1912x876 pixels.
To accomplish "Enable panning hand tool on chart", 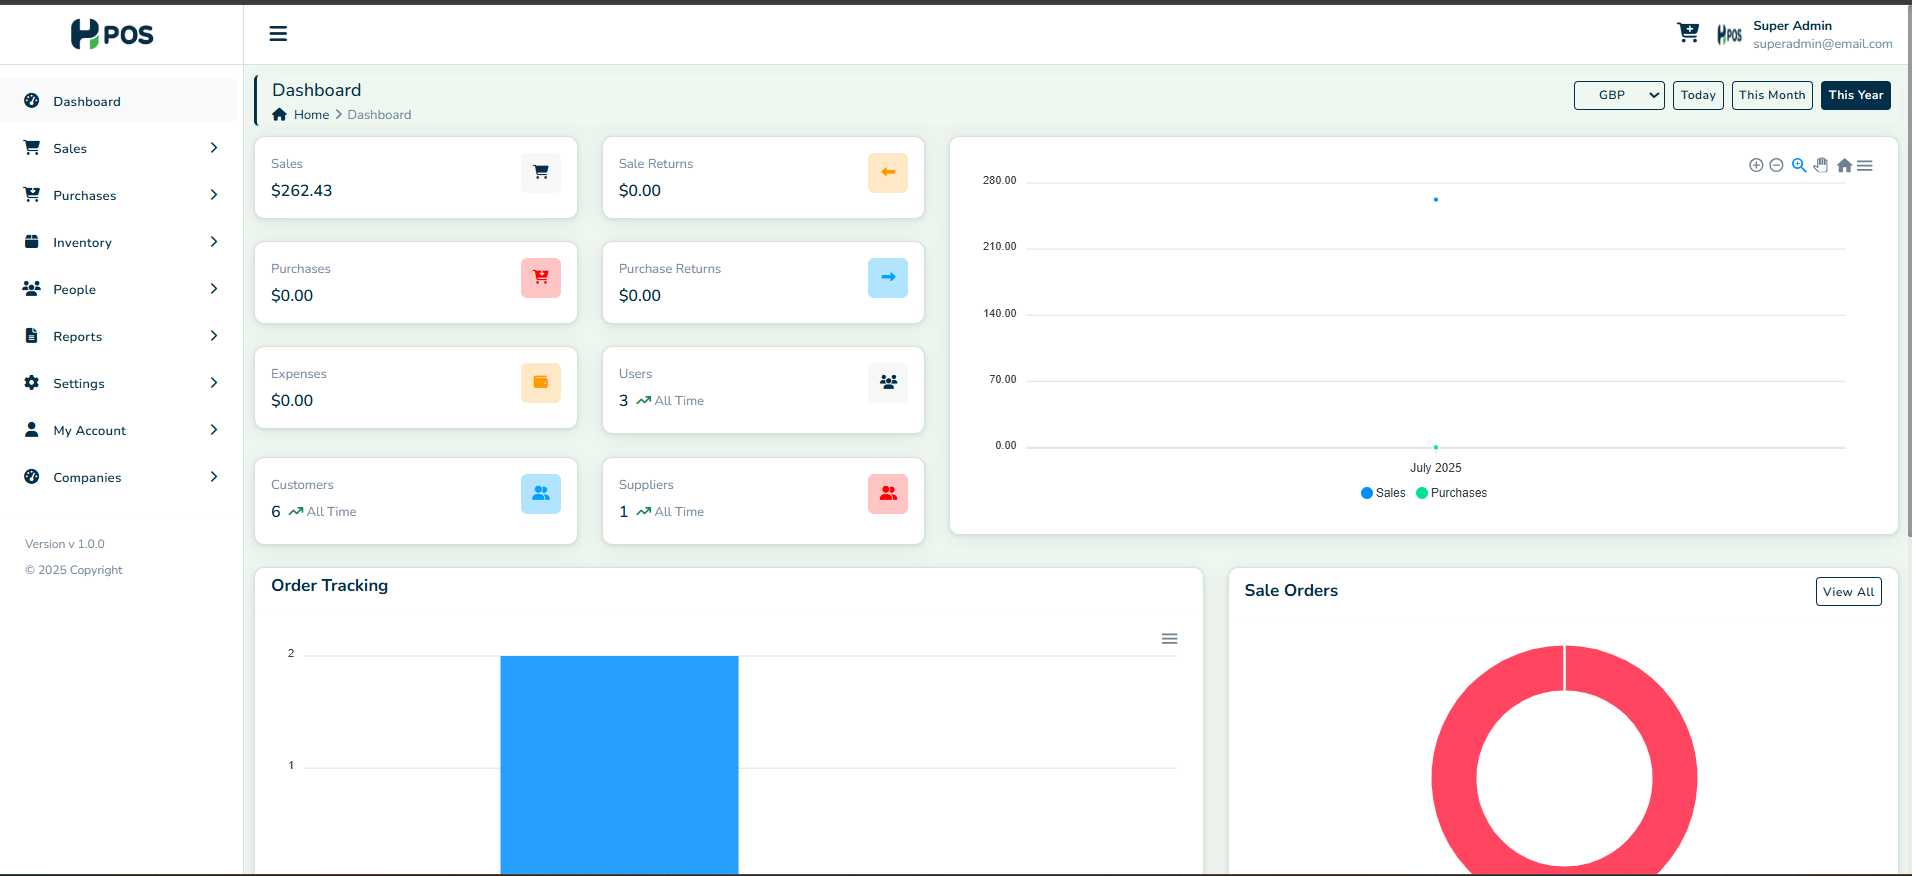I will (1821, 165).
